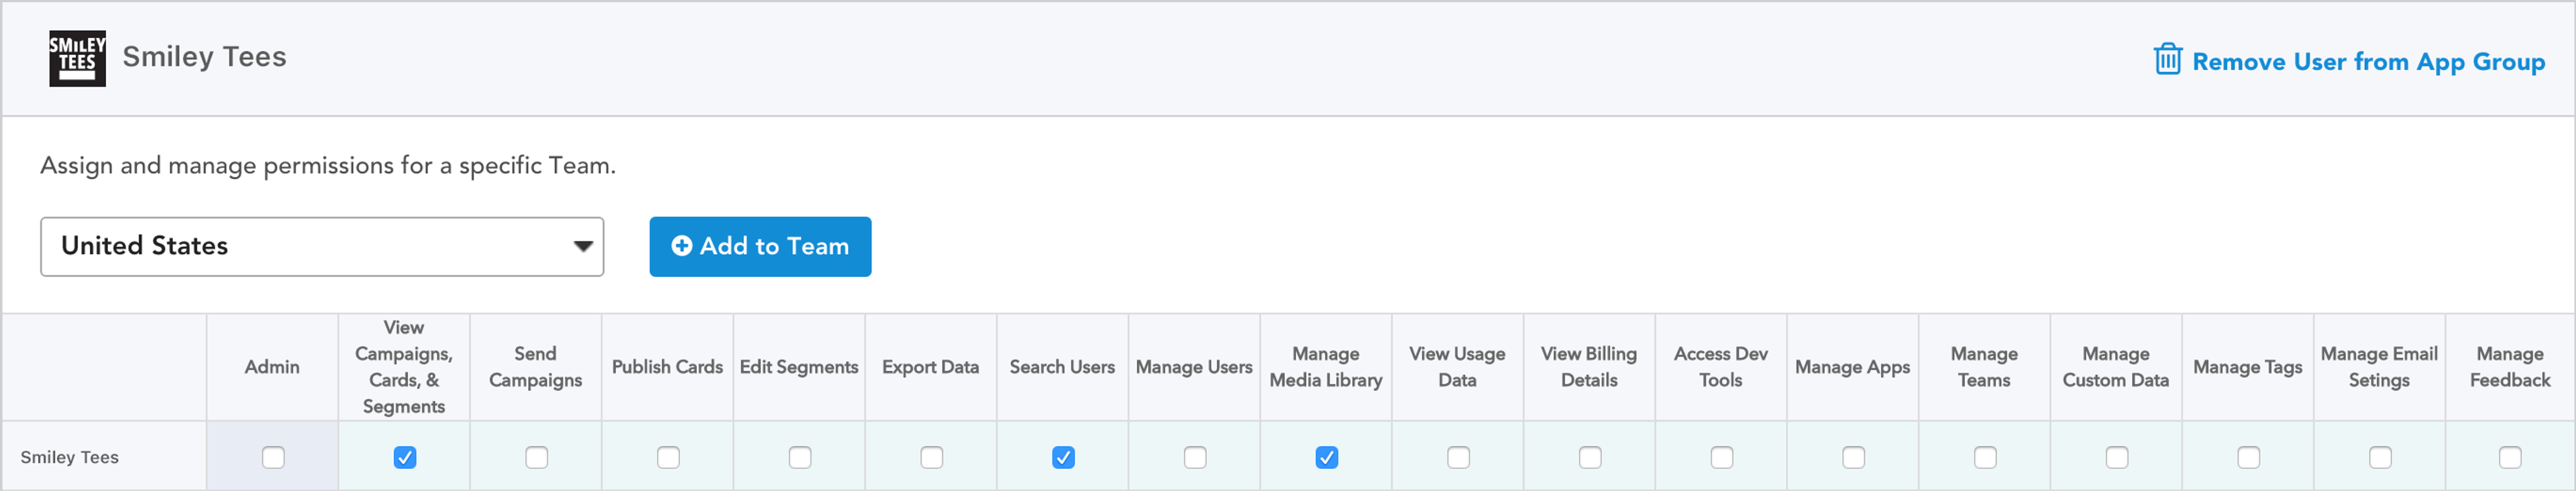Click the View Billing Details column header
2576x491 pixels.
(1589, 367)
